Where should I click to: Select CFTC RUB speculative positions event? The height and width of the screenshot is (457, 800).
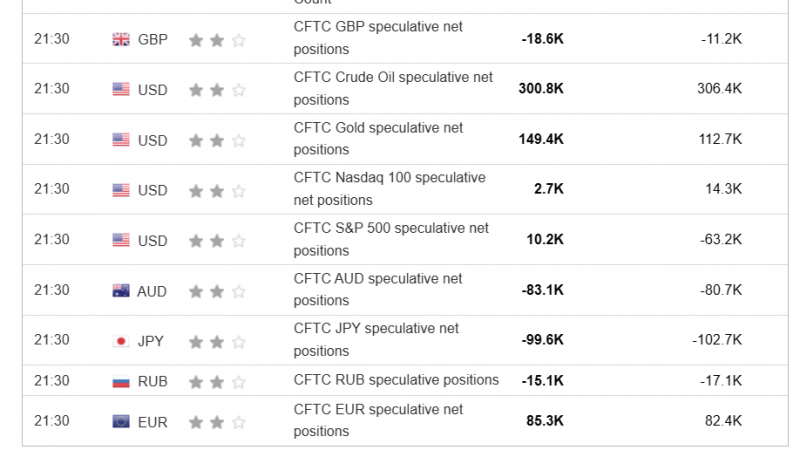point(396,380)
